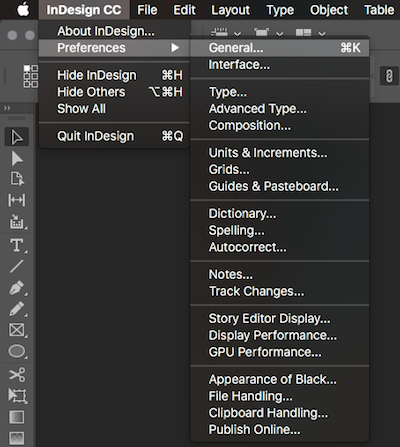
Task: Select the Rectangle Frame tool
Action: coord(17,330)
